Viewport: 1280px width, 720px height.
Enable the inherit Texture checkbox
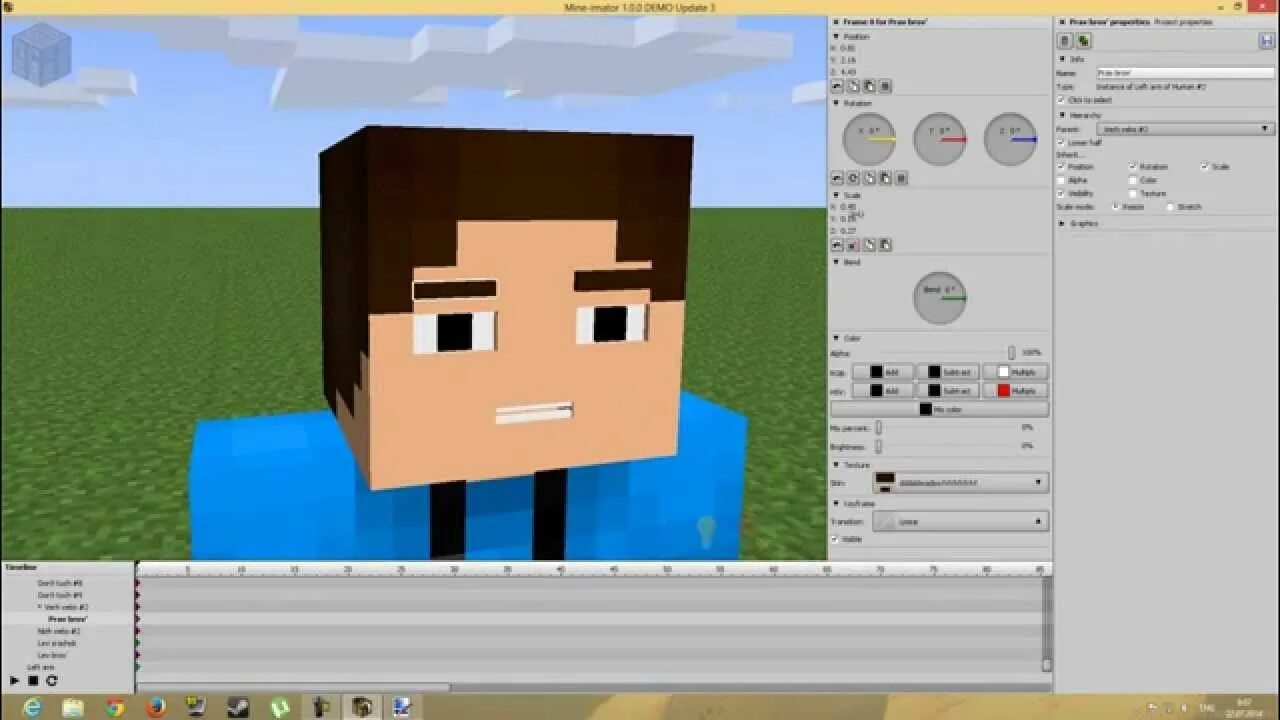click(x=1133, y=193)
